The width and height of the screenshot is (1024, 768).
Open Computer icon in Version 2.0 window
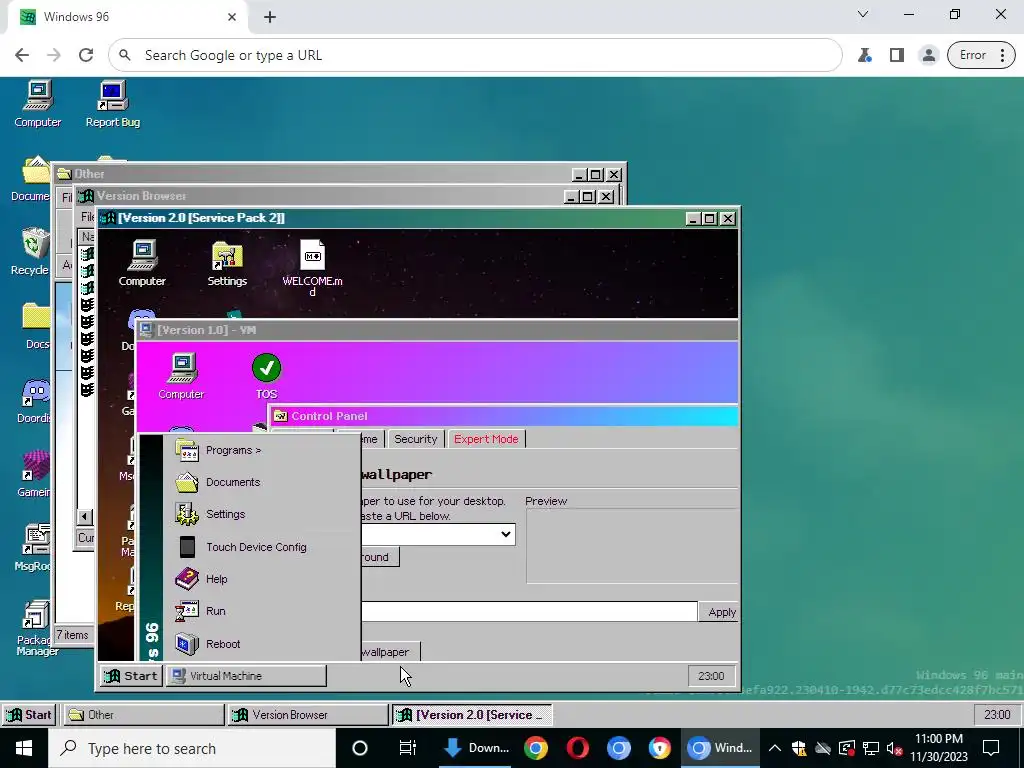click(142, 263)
